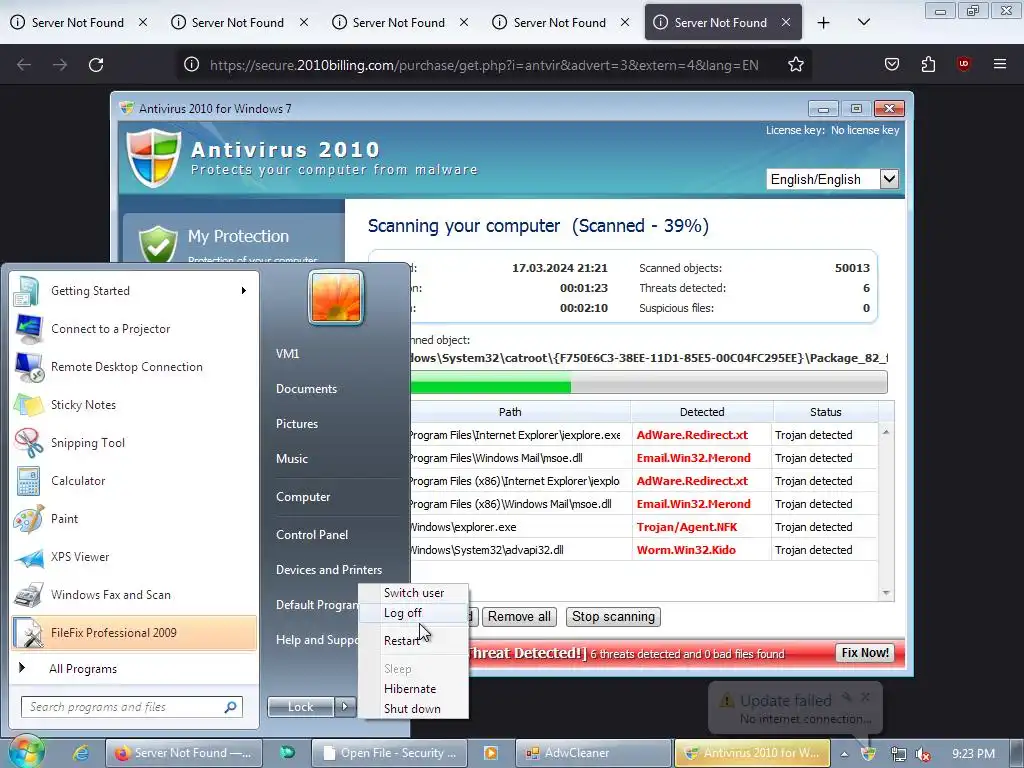This screenshot has width=1024, height=768.
Task: Open the list all tabs chevron
Action: (x=863, y=22)
